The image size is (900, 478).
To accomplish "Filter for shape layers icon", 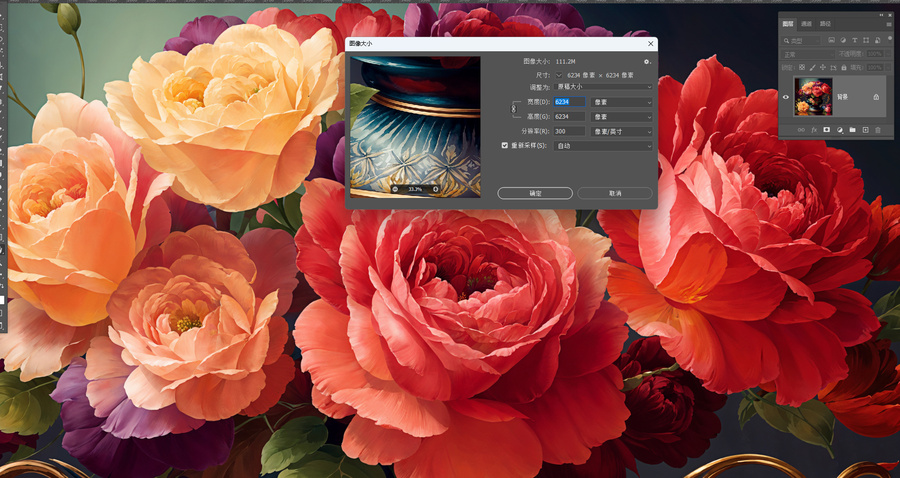I will (866, 40).
